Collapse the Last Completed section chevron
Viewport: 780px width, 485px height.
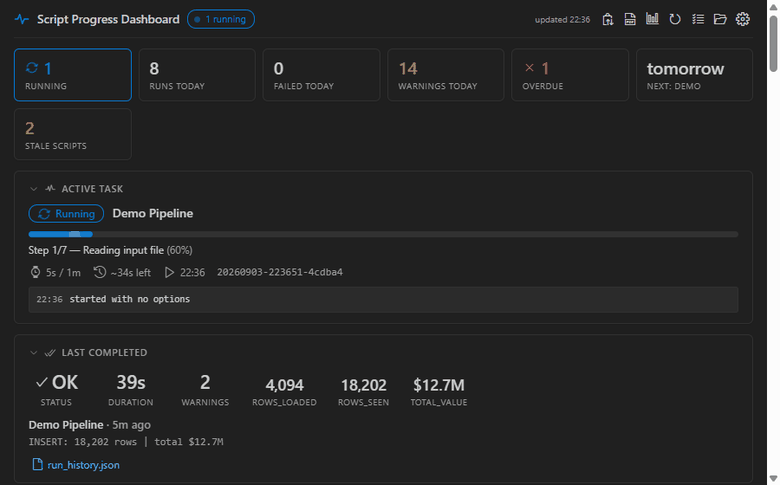coord(34,353)
